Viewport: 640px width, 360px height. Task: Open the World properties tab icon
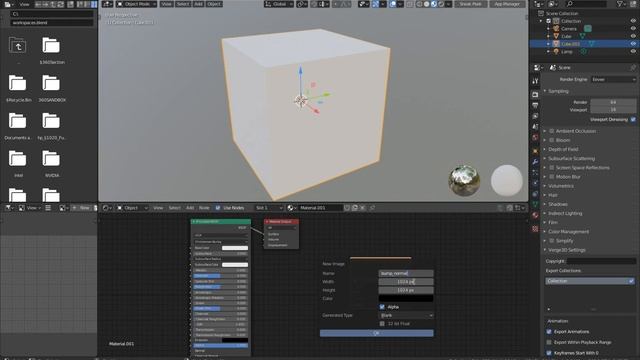[535, 138]
